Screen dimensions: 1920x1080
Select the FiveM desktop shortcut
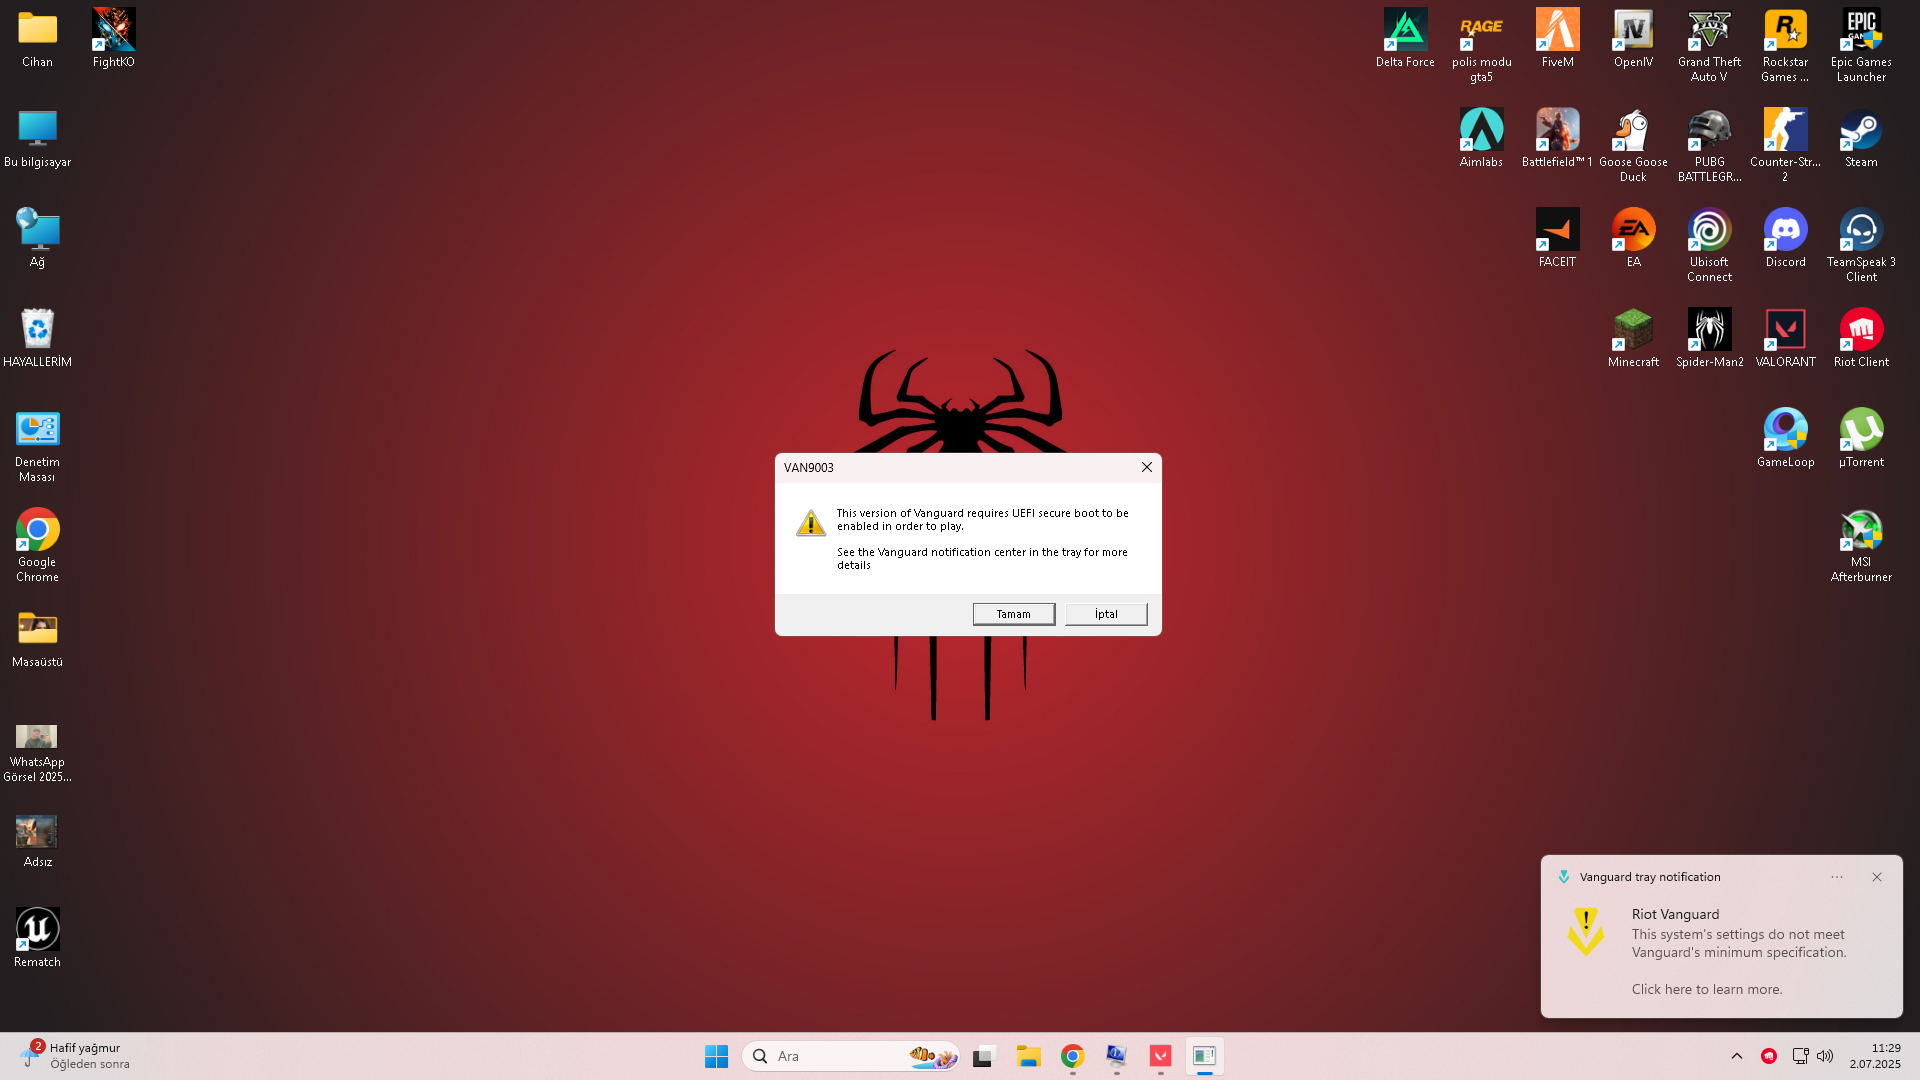(1557, 39)
